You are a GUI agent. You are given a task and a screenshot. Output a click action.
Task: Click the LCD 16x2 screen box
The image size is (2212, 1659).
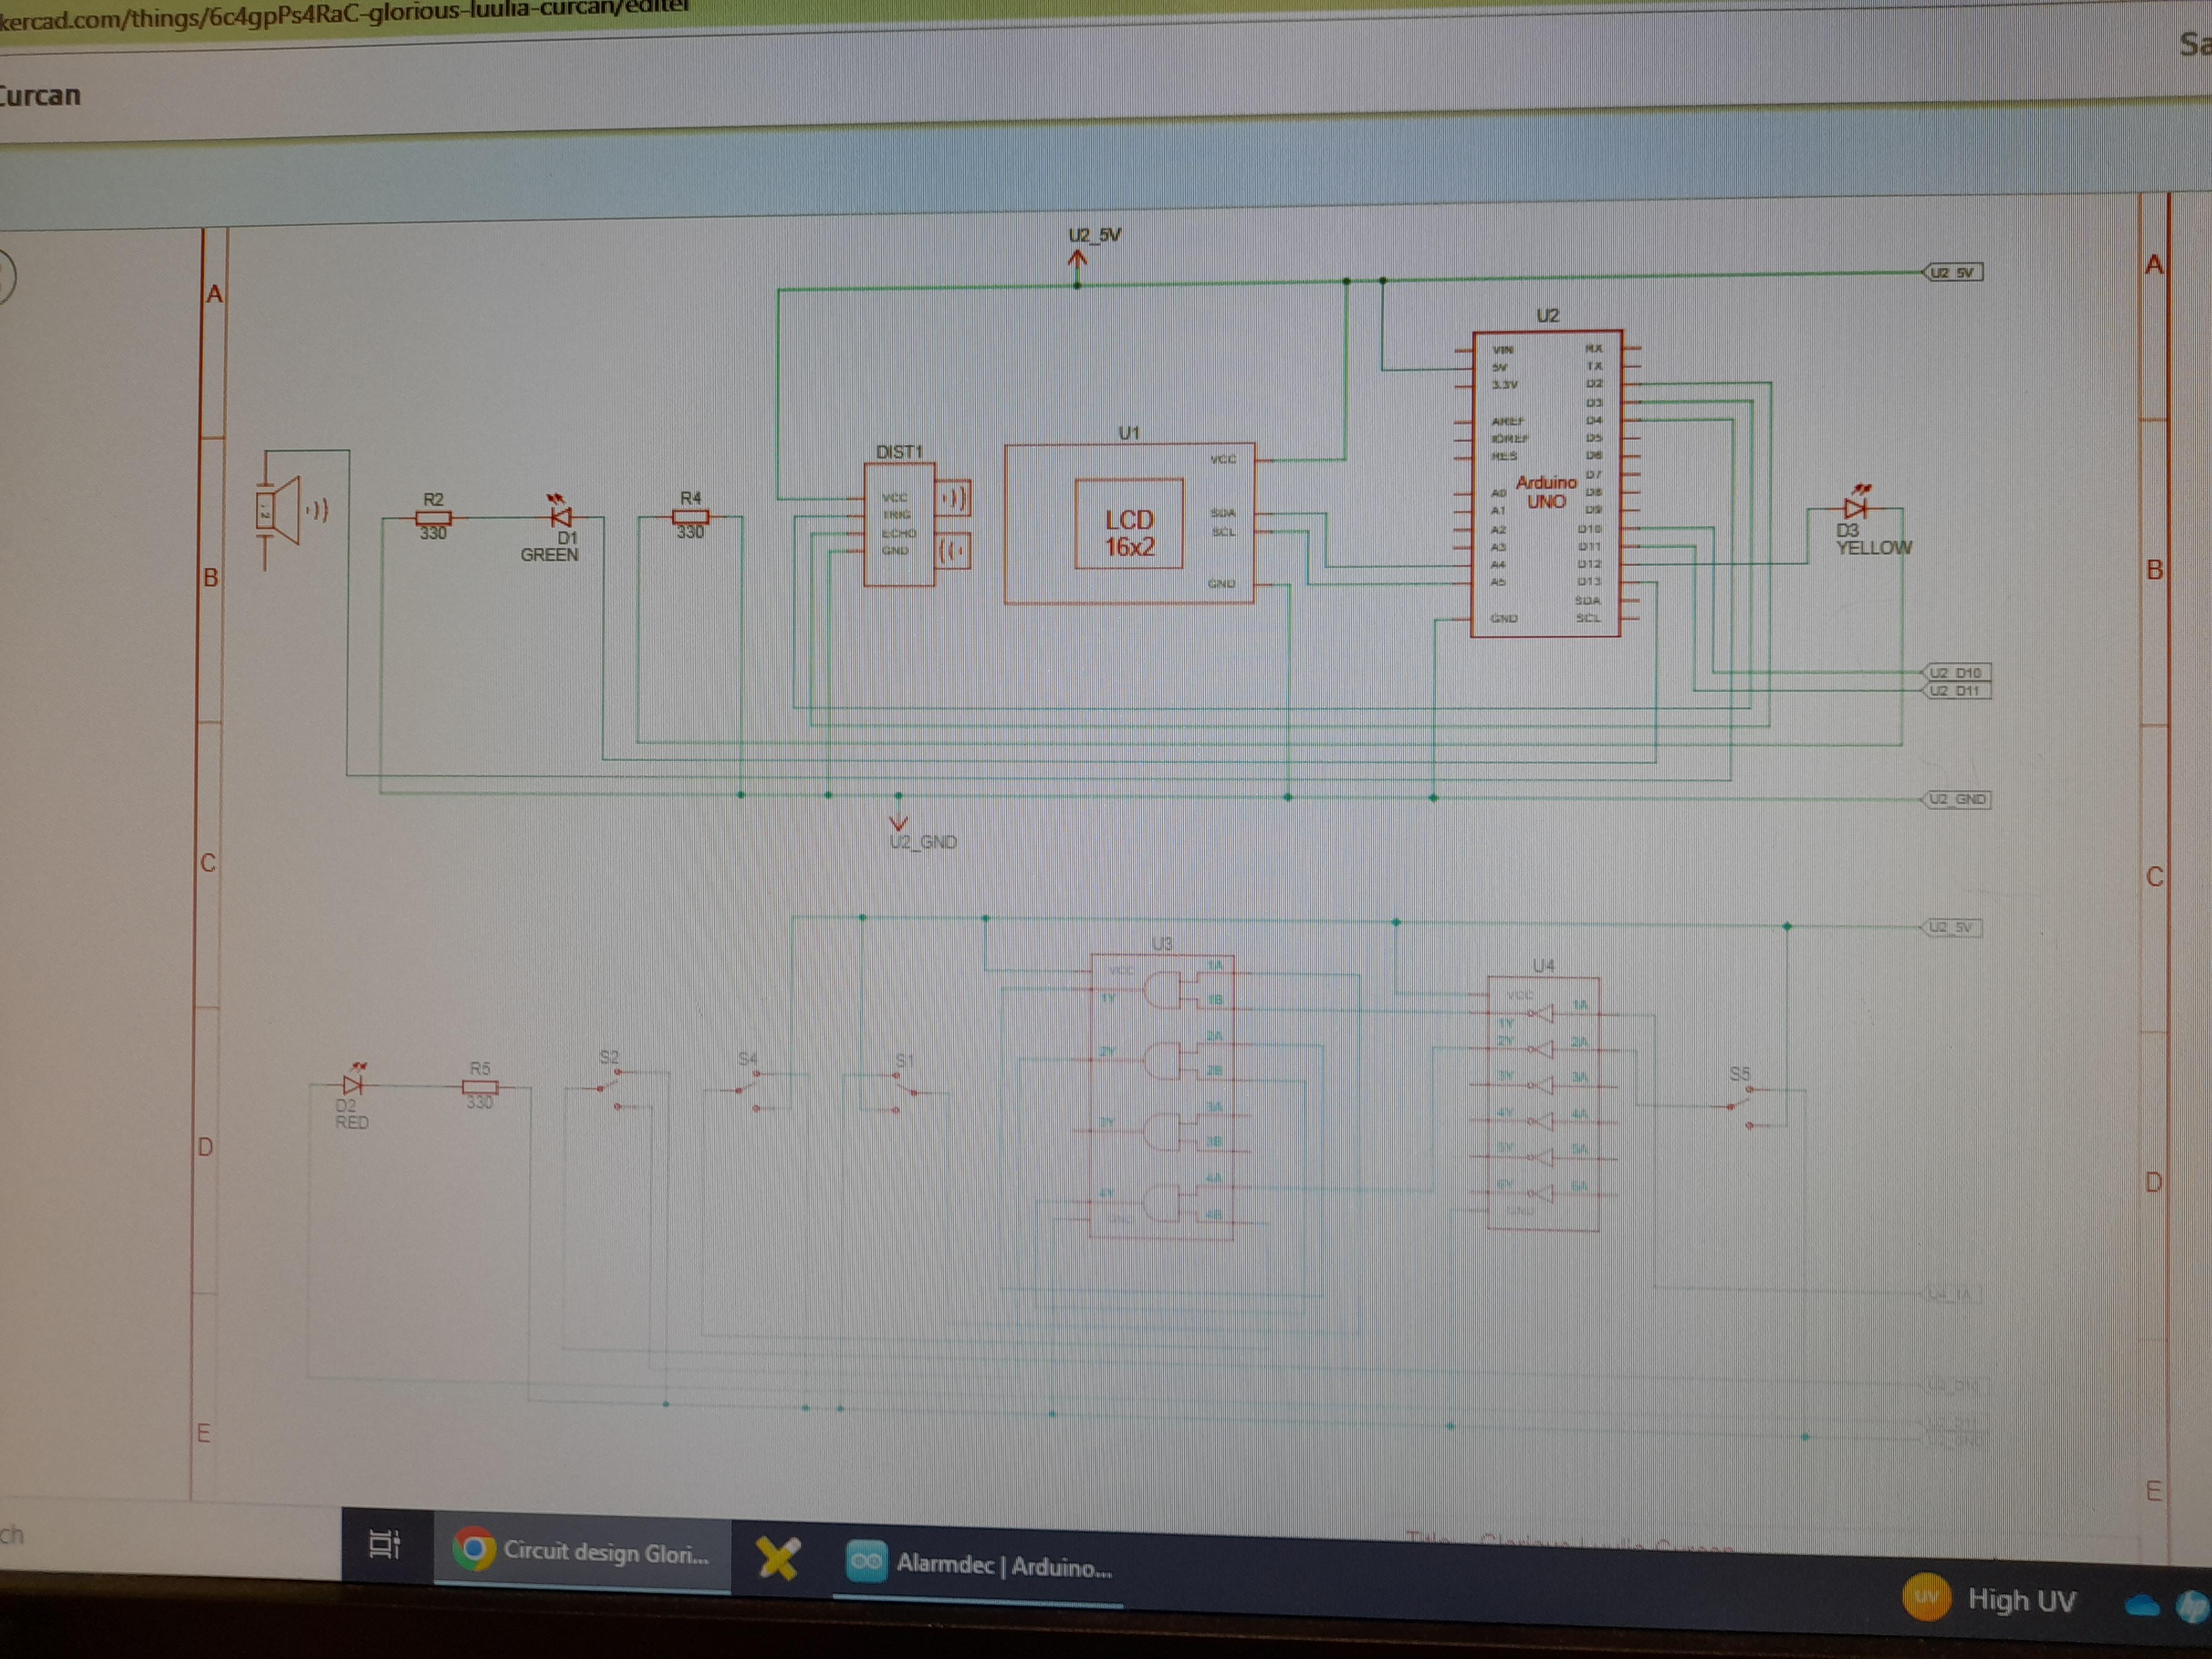(x=1129, y=524)
